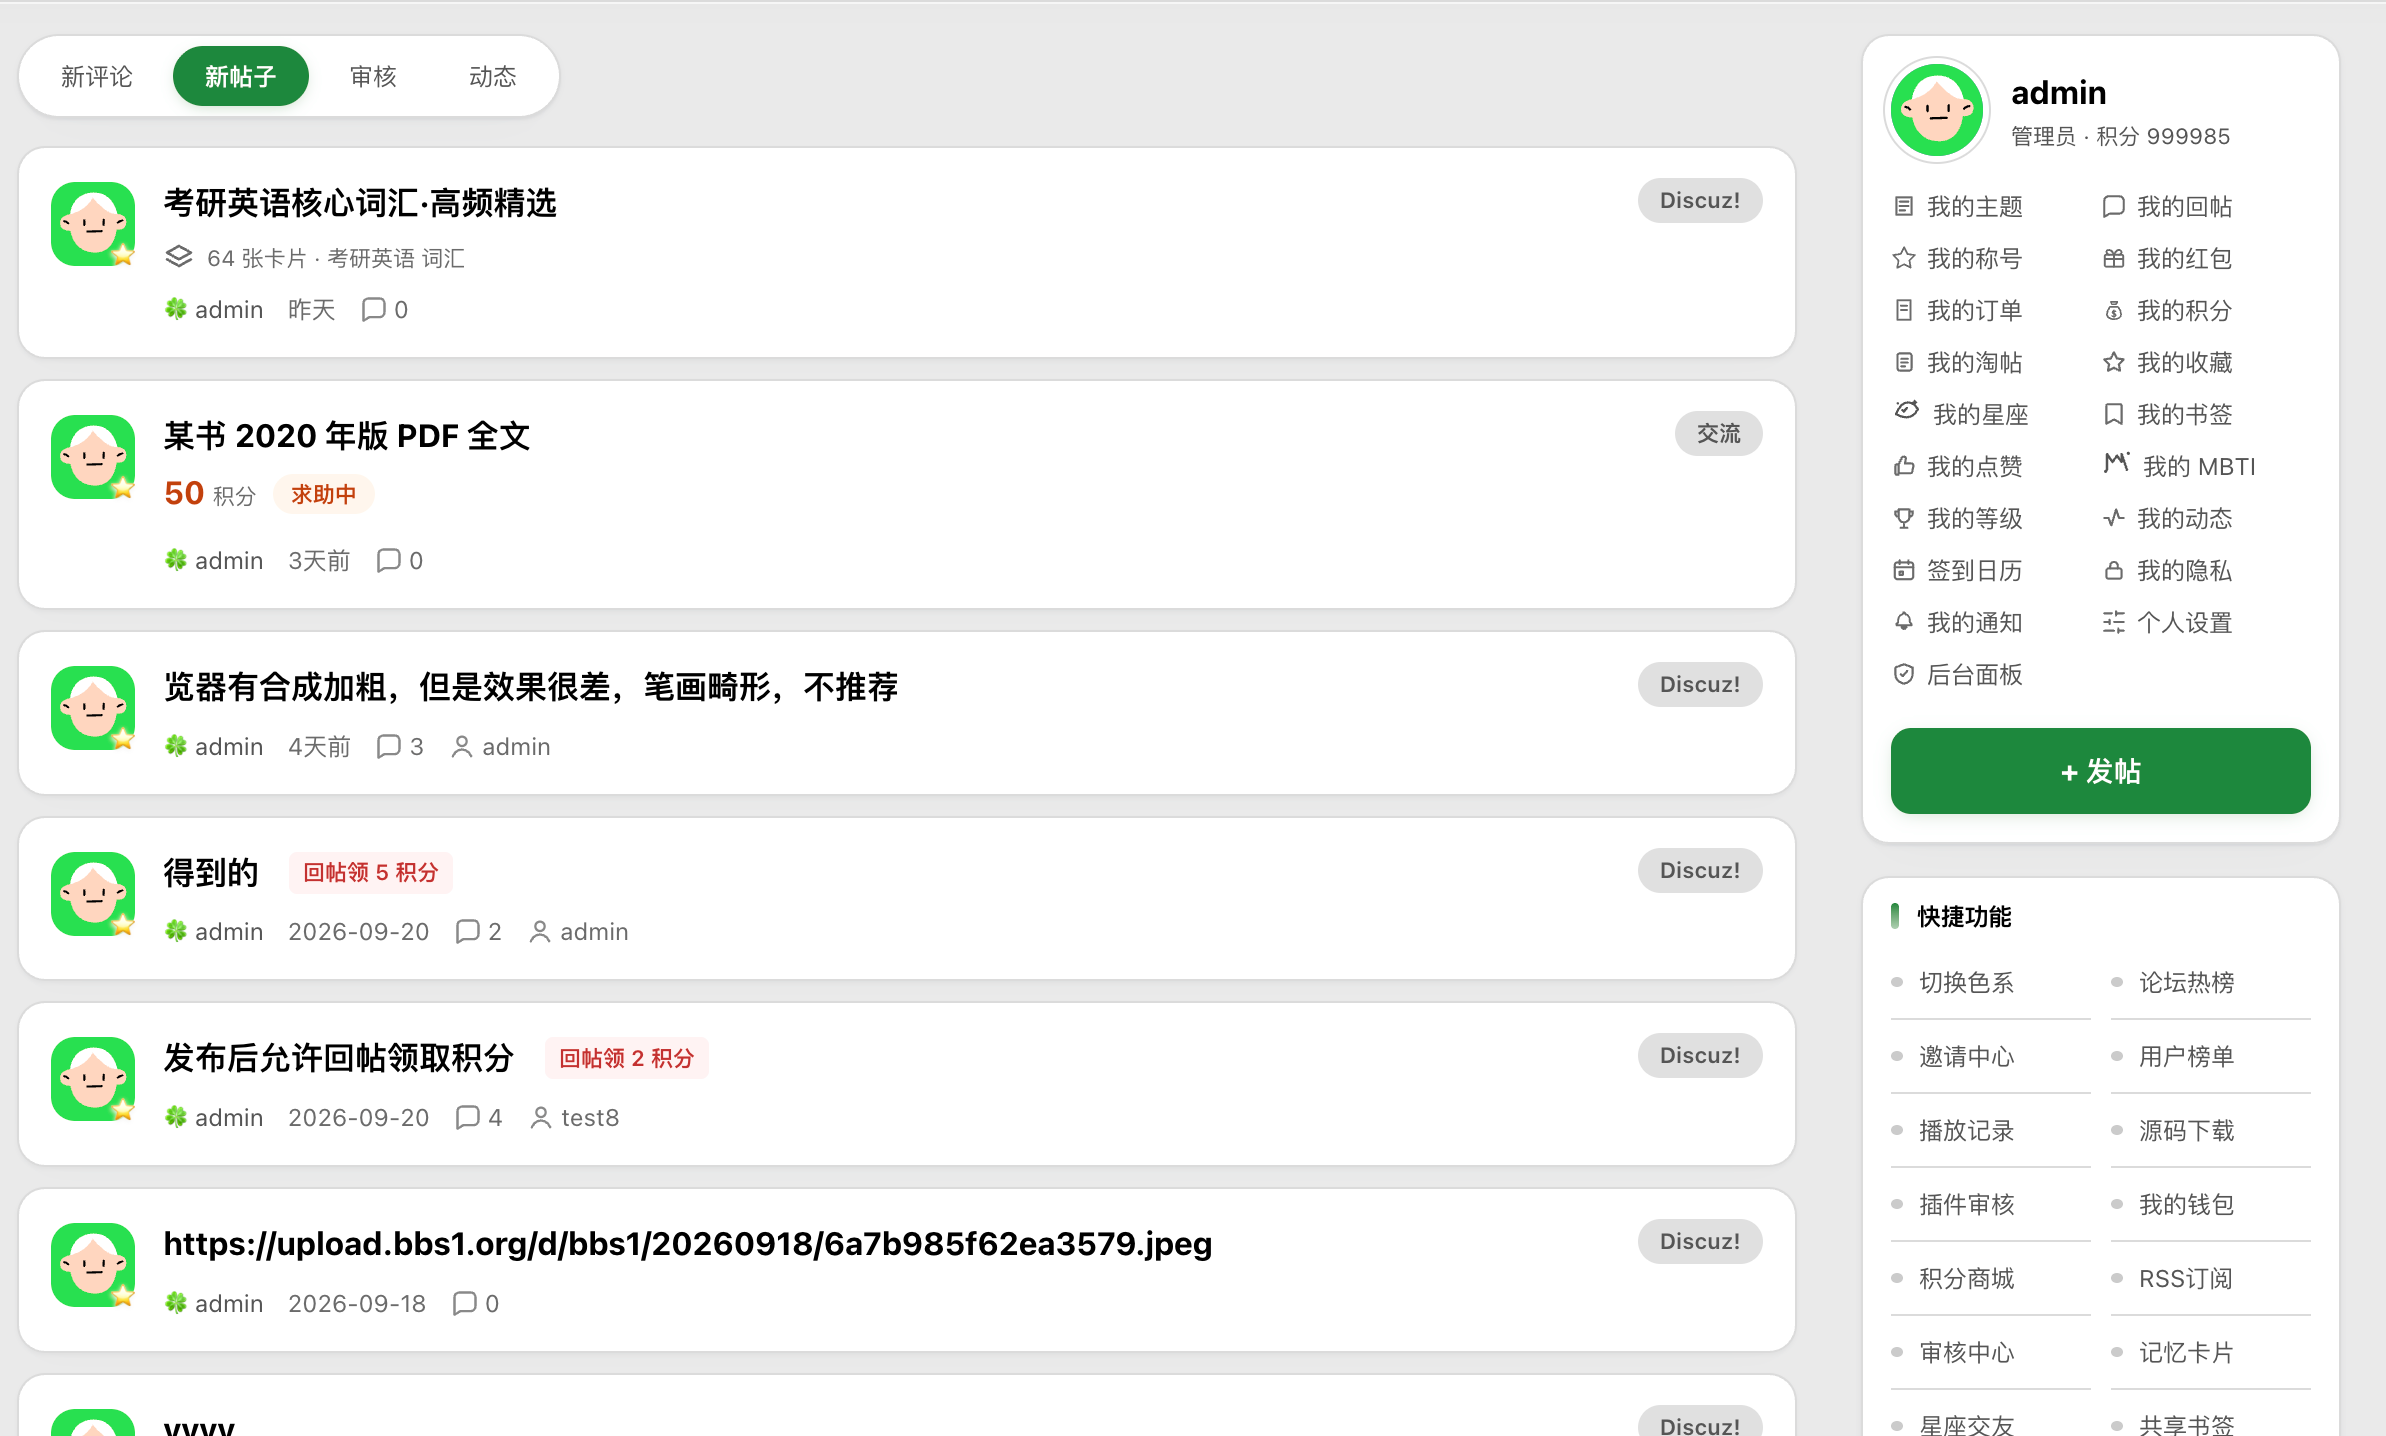
Task: Open 签到日历 calendar icon
Action: [x=1904, y=571]
